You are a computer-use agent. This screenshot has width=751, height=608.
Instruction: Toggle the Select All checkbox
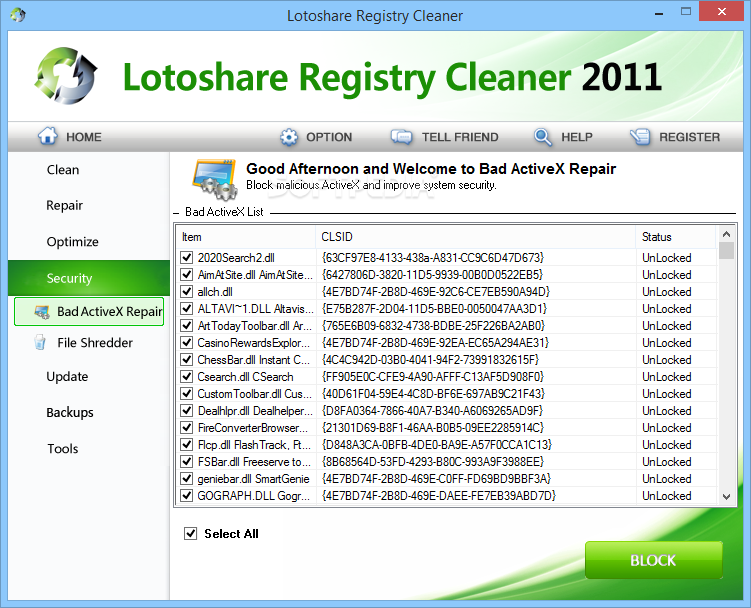(x=191, y=533)
